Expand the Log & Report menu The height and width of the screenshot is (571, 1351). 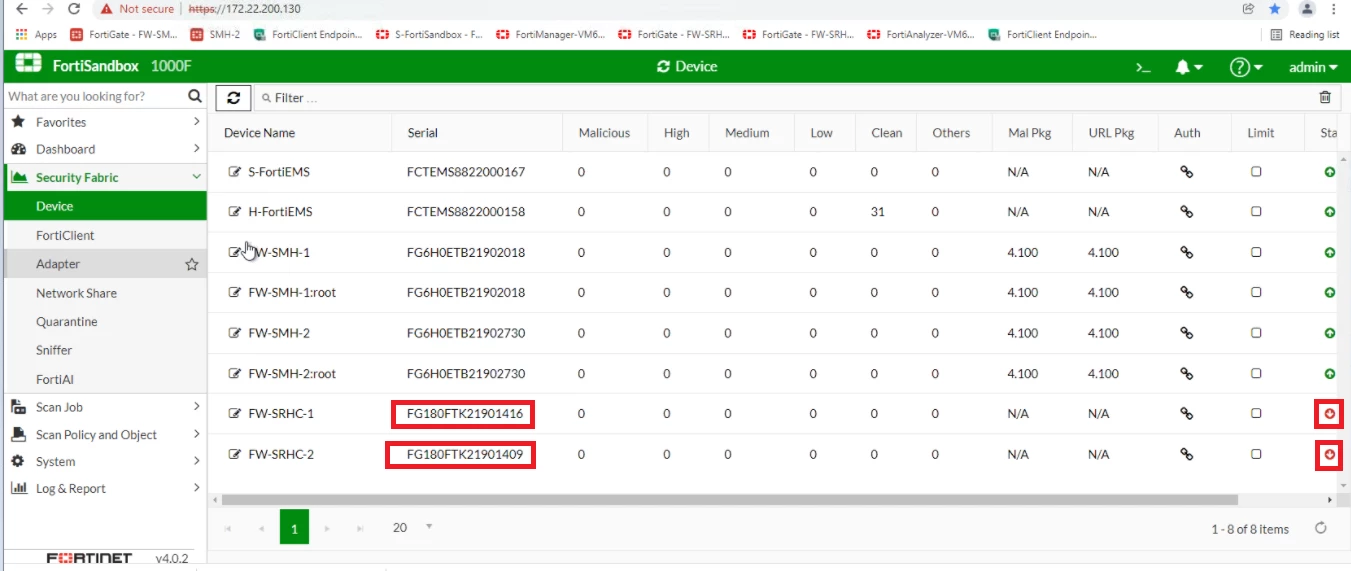tap(104, 489)
